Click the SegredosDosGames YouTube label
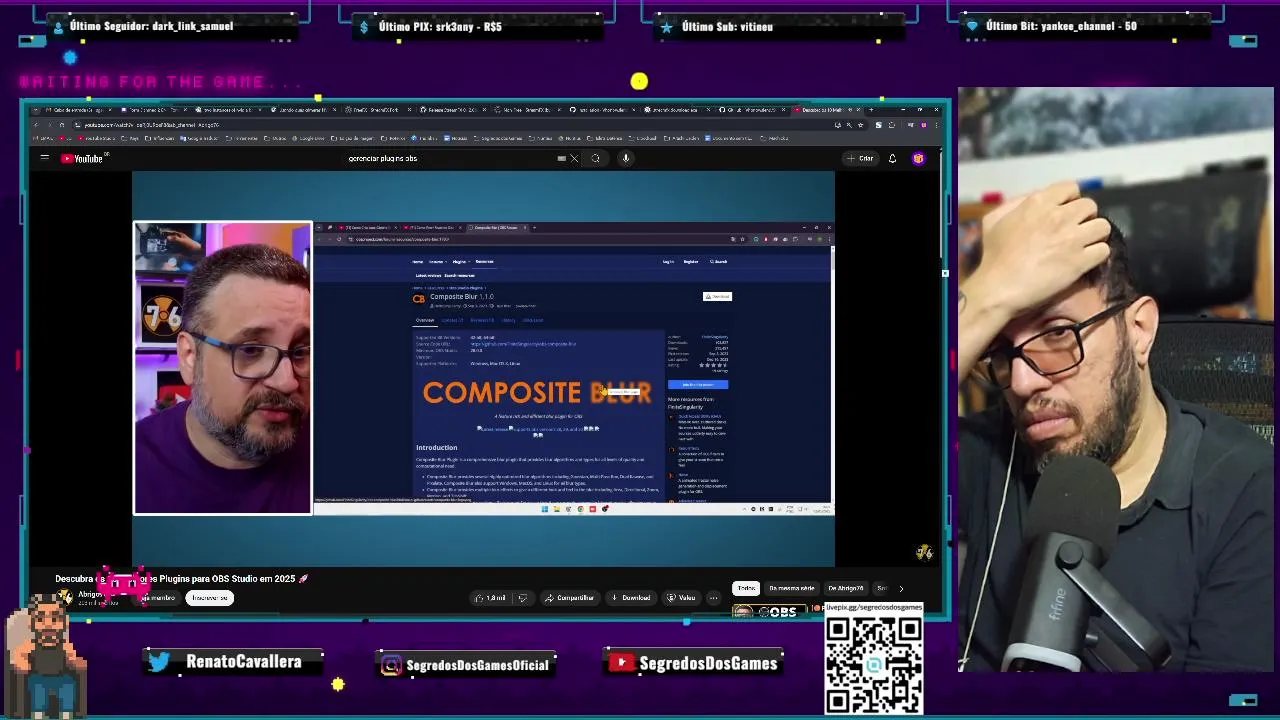Screen dimensions: 1280x720 708,664
